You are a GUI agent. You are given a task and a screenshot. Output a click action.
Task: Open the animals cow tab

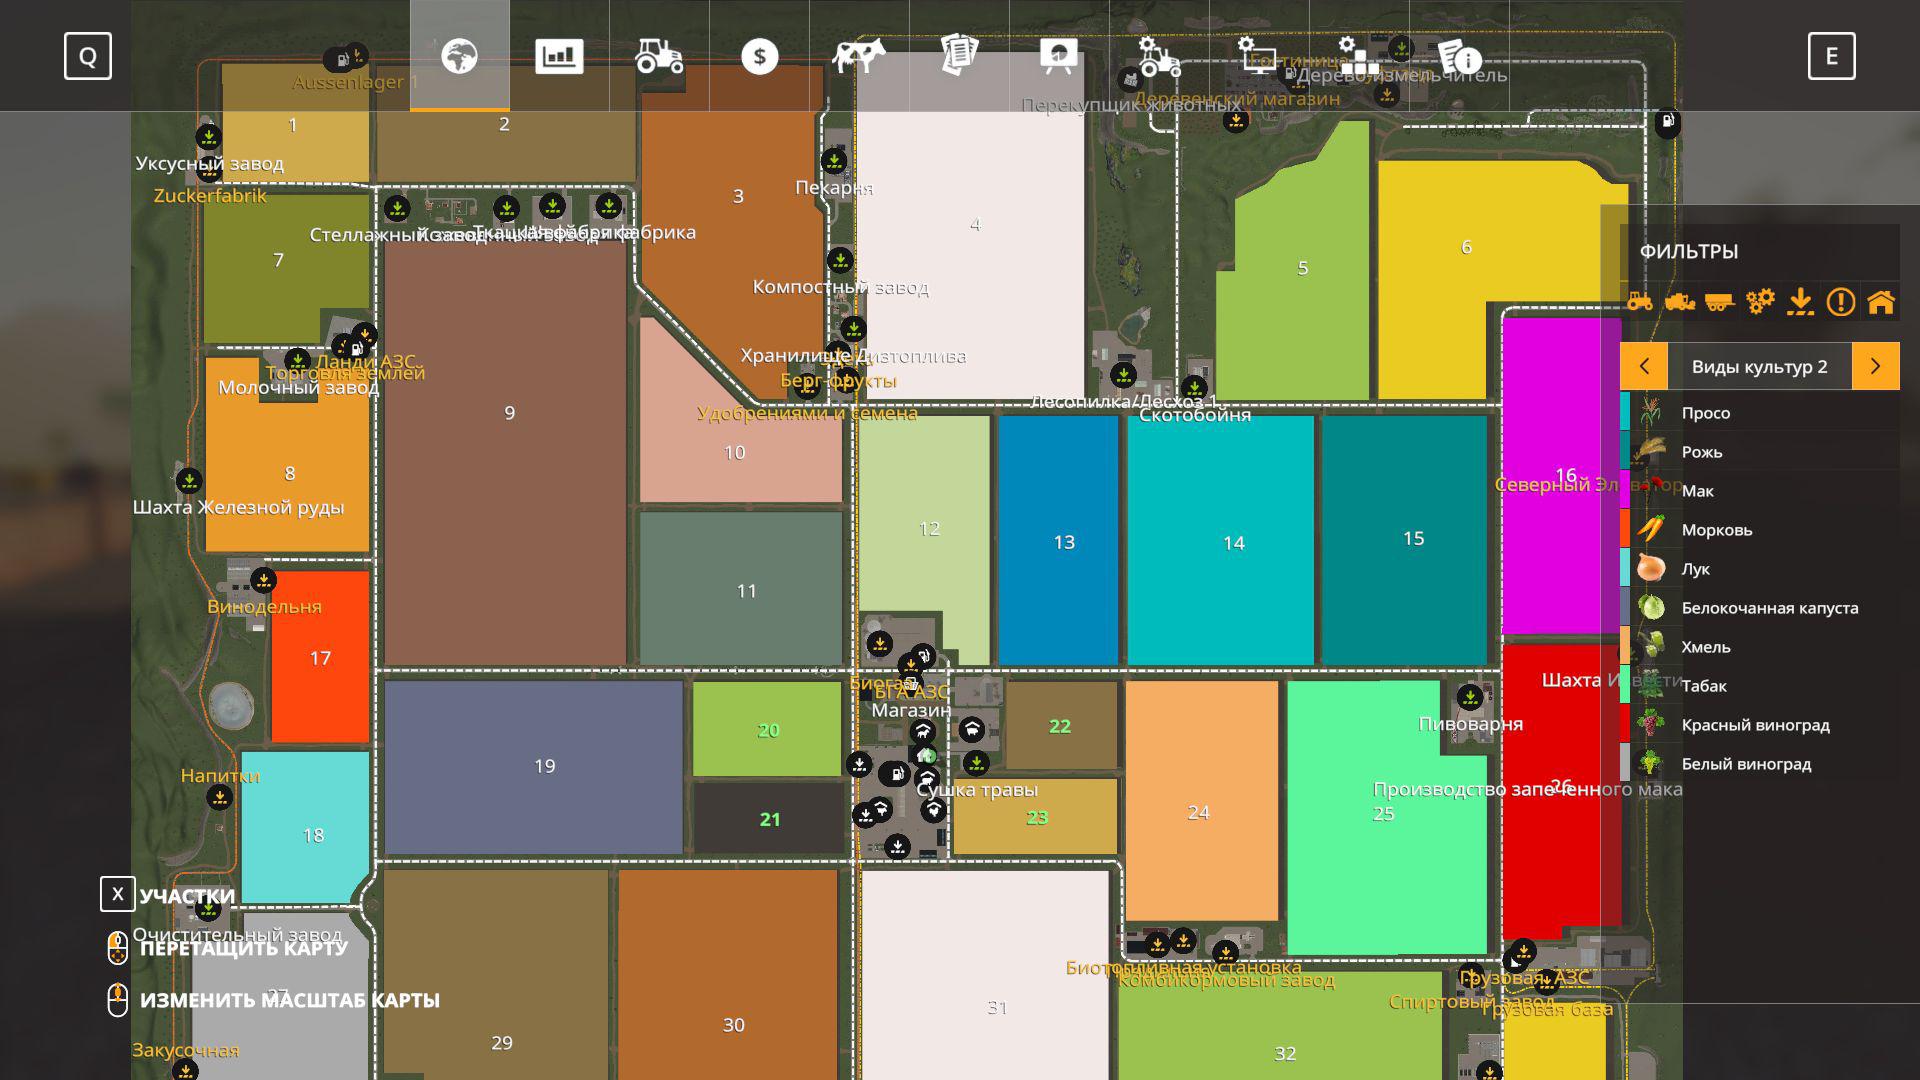[x=859, y=56]
